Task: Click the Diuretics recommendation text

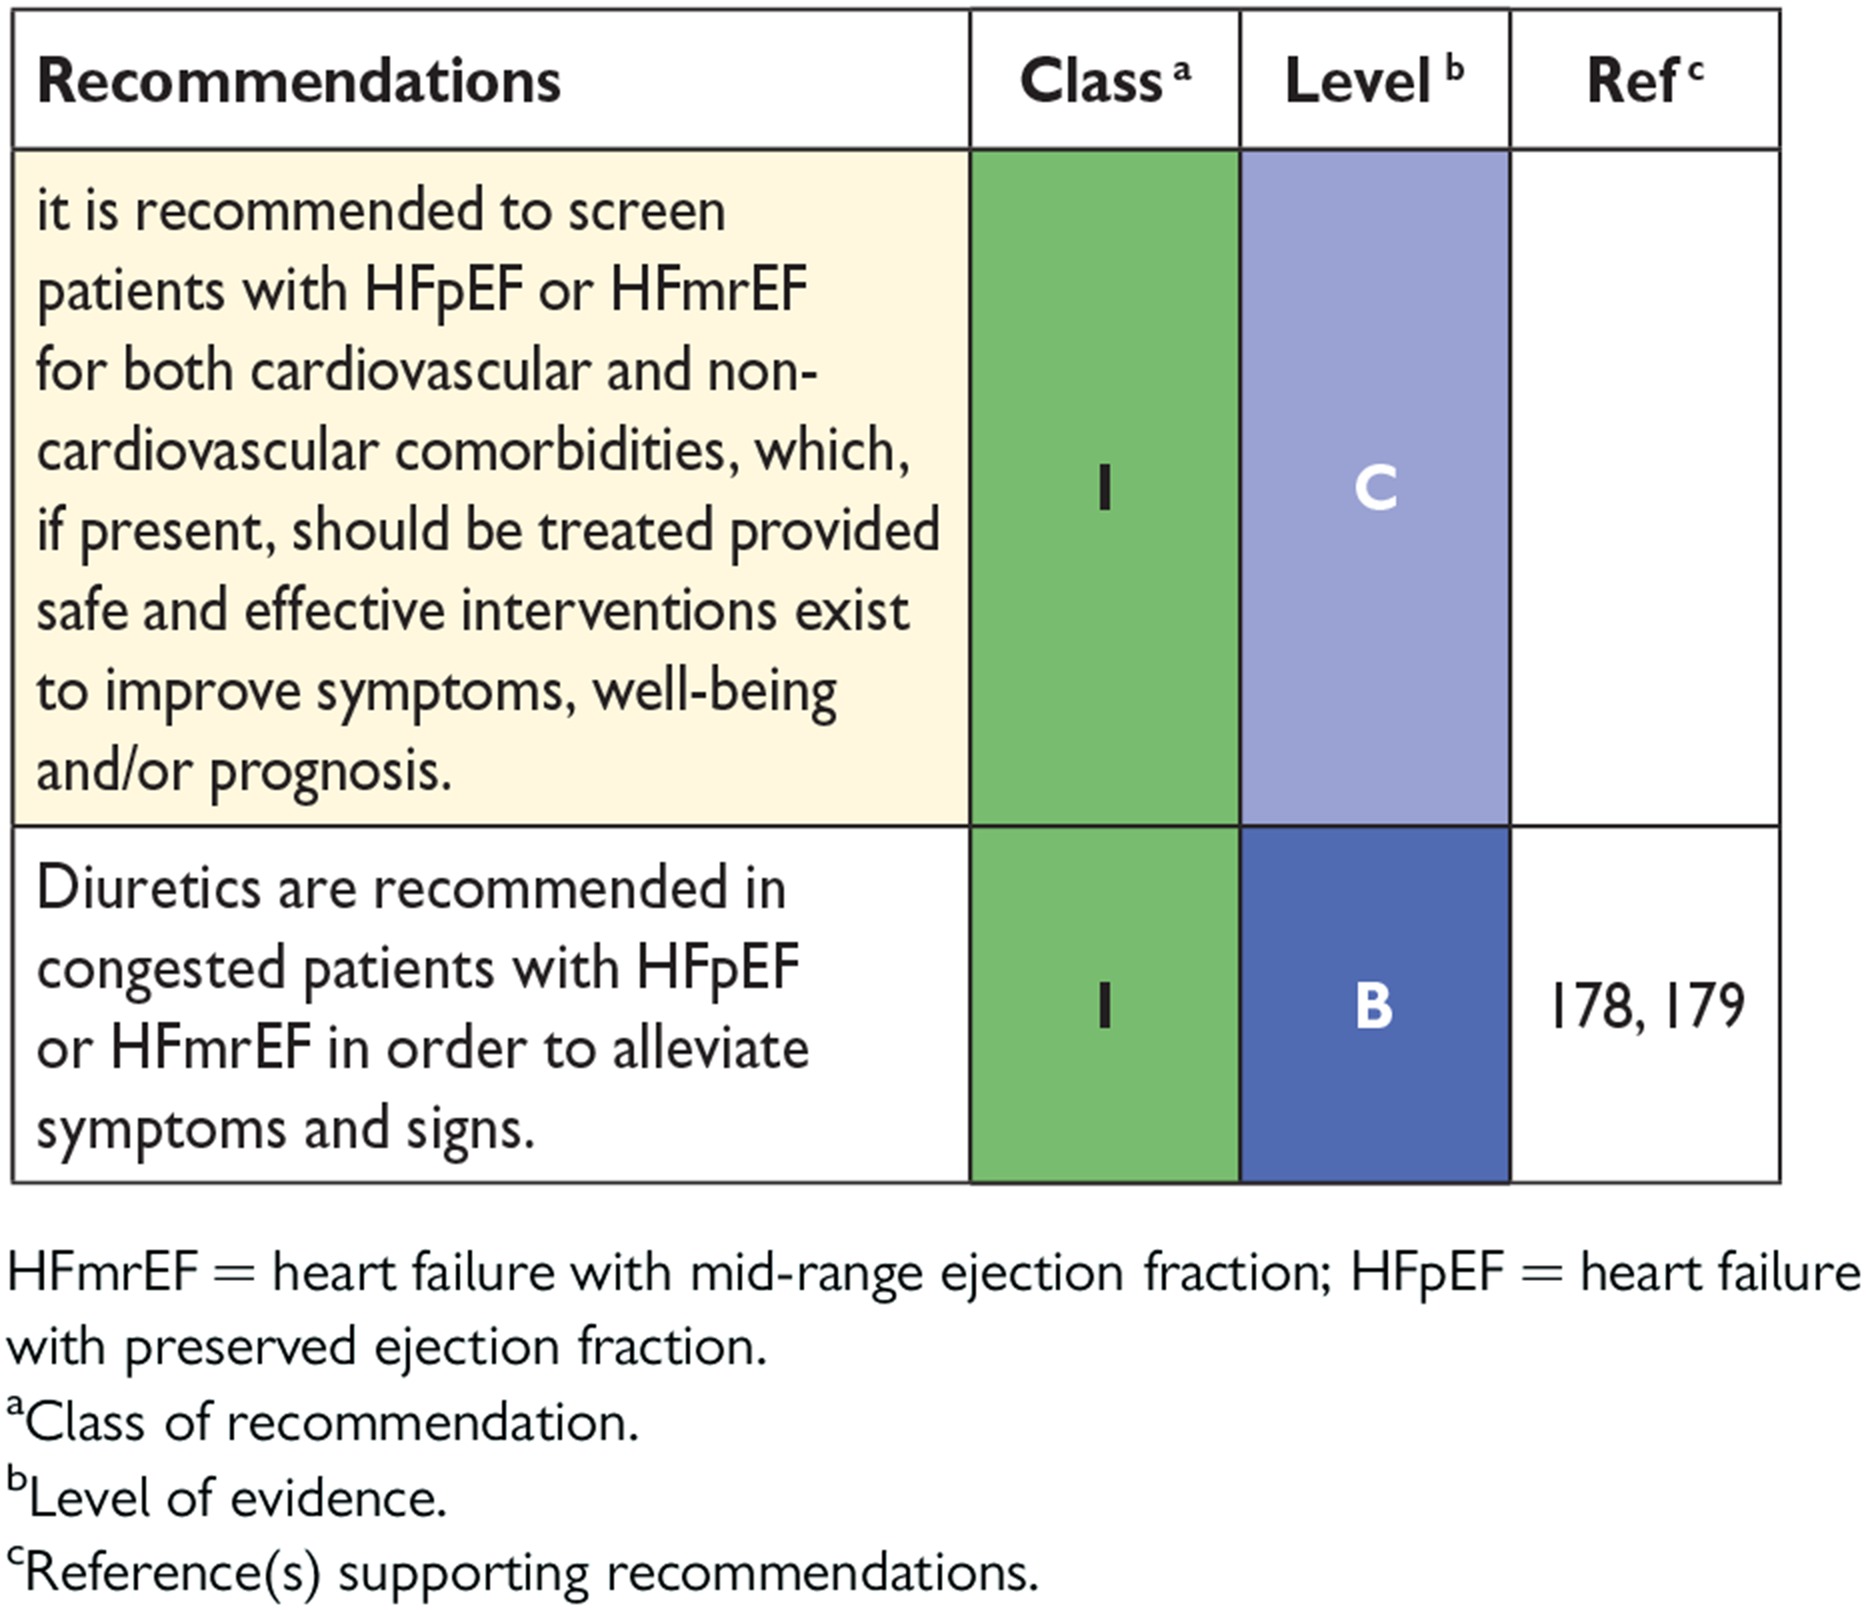Action: (x=422, y=1008)
